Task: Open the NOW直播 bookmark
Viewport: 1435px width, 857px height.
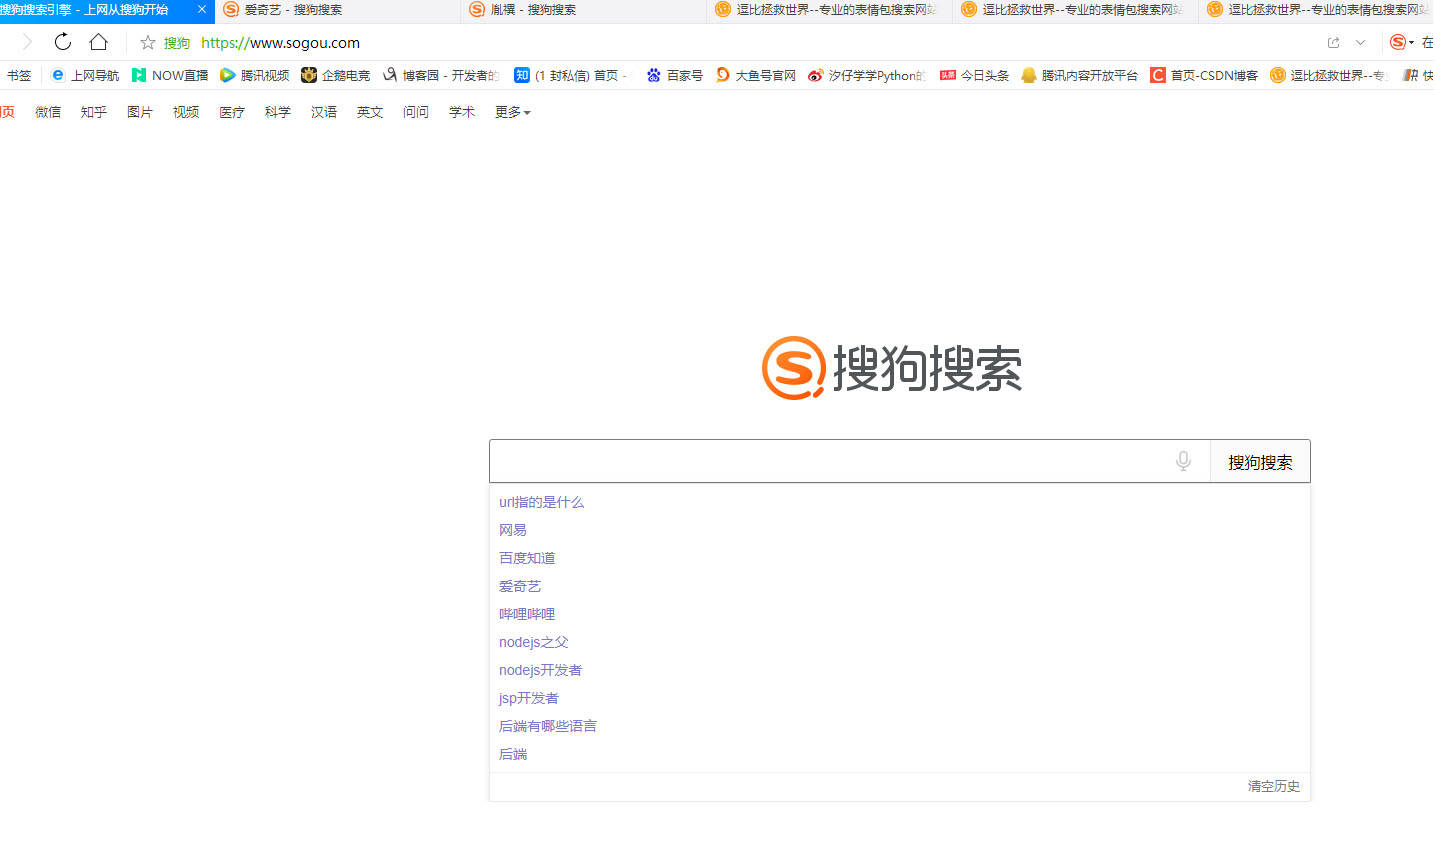Action: (170, 75)
